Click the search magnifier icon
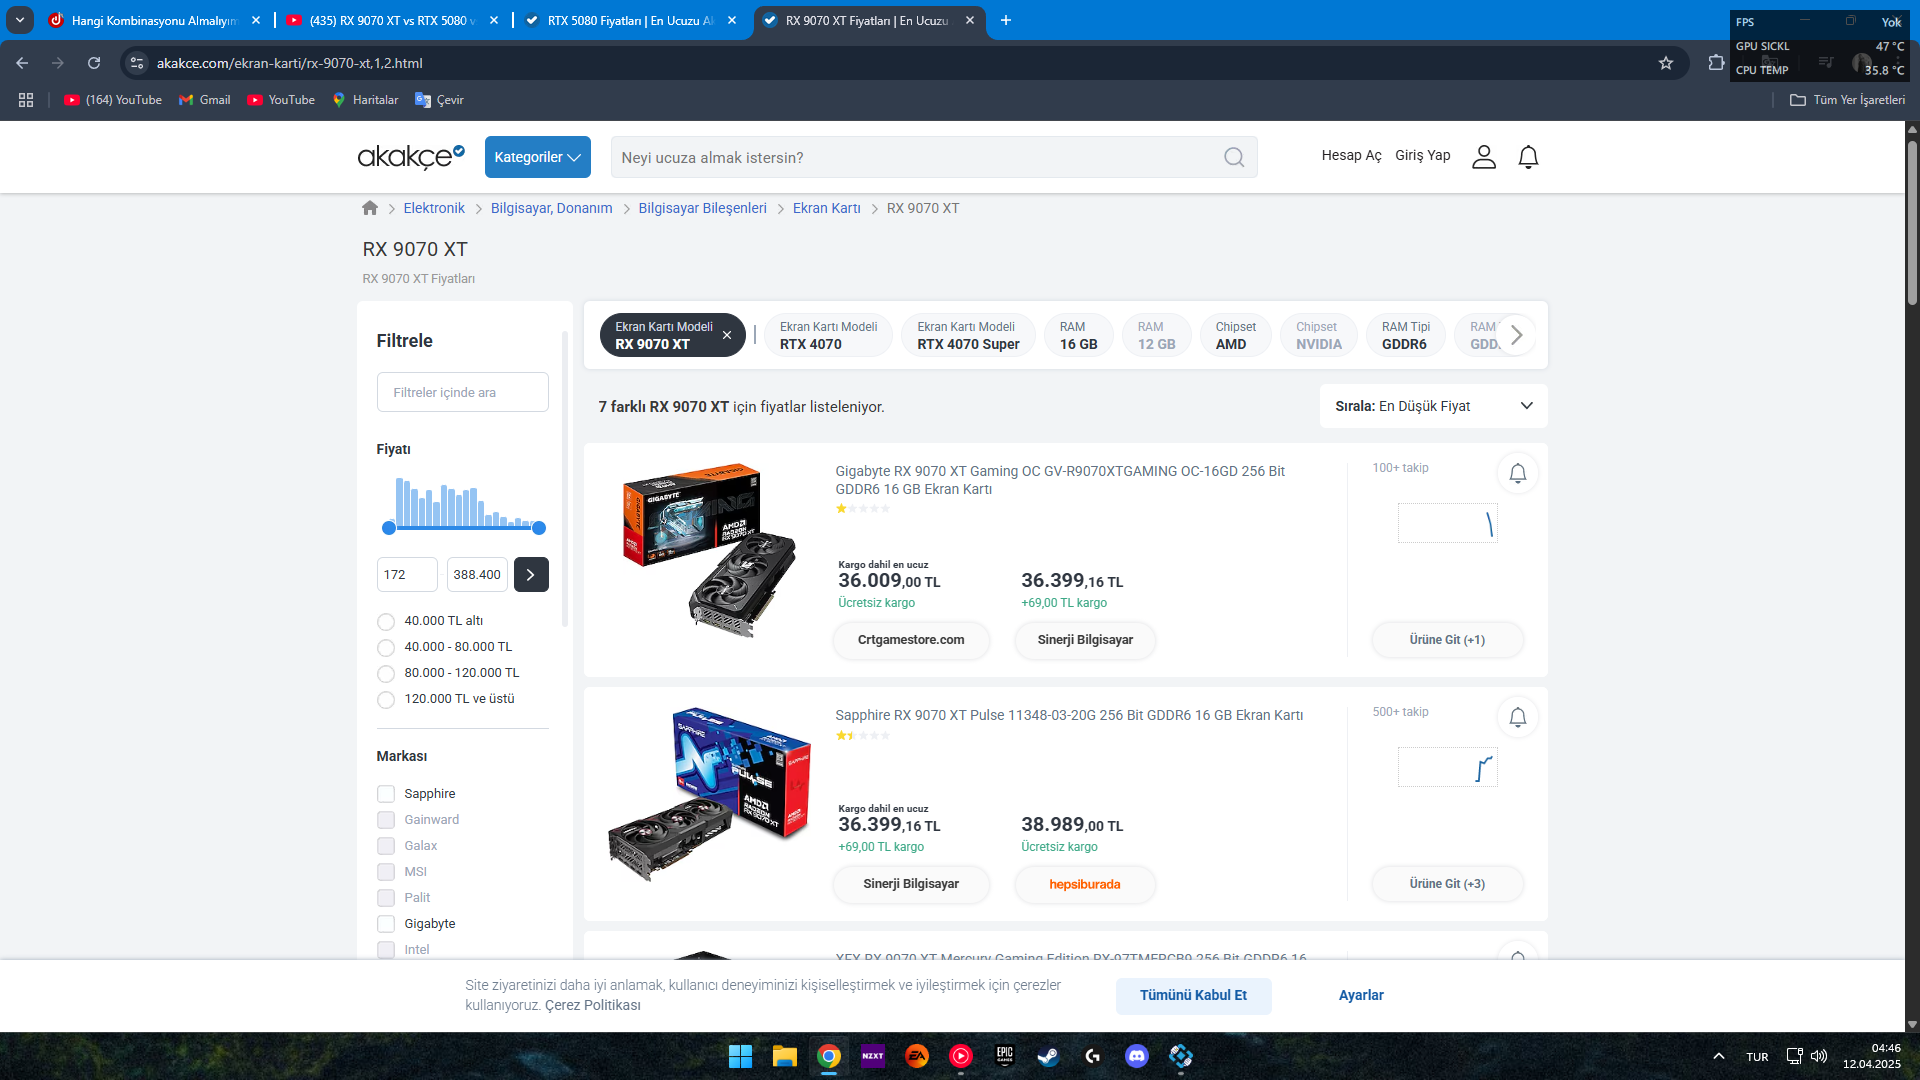This screenshot has height=1080, width=1920. pyautogui.click(x=1234, y=158)
